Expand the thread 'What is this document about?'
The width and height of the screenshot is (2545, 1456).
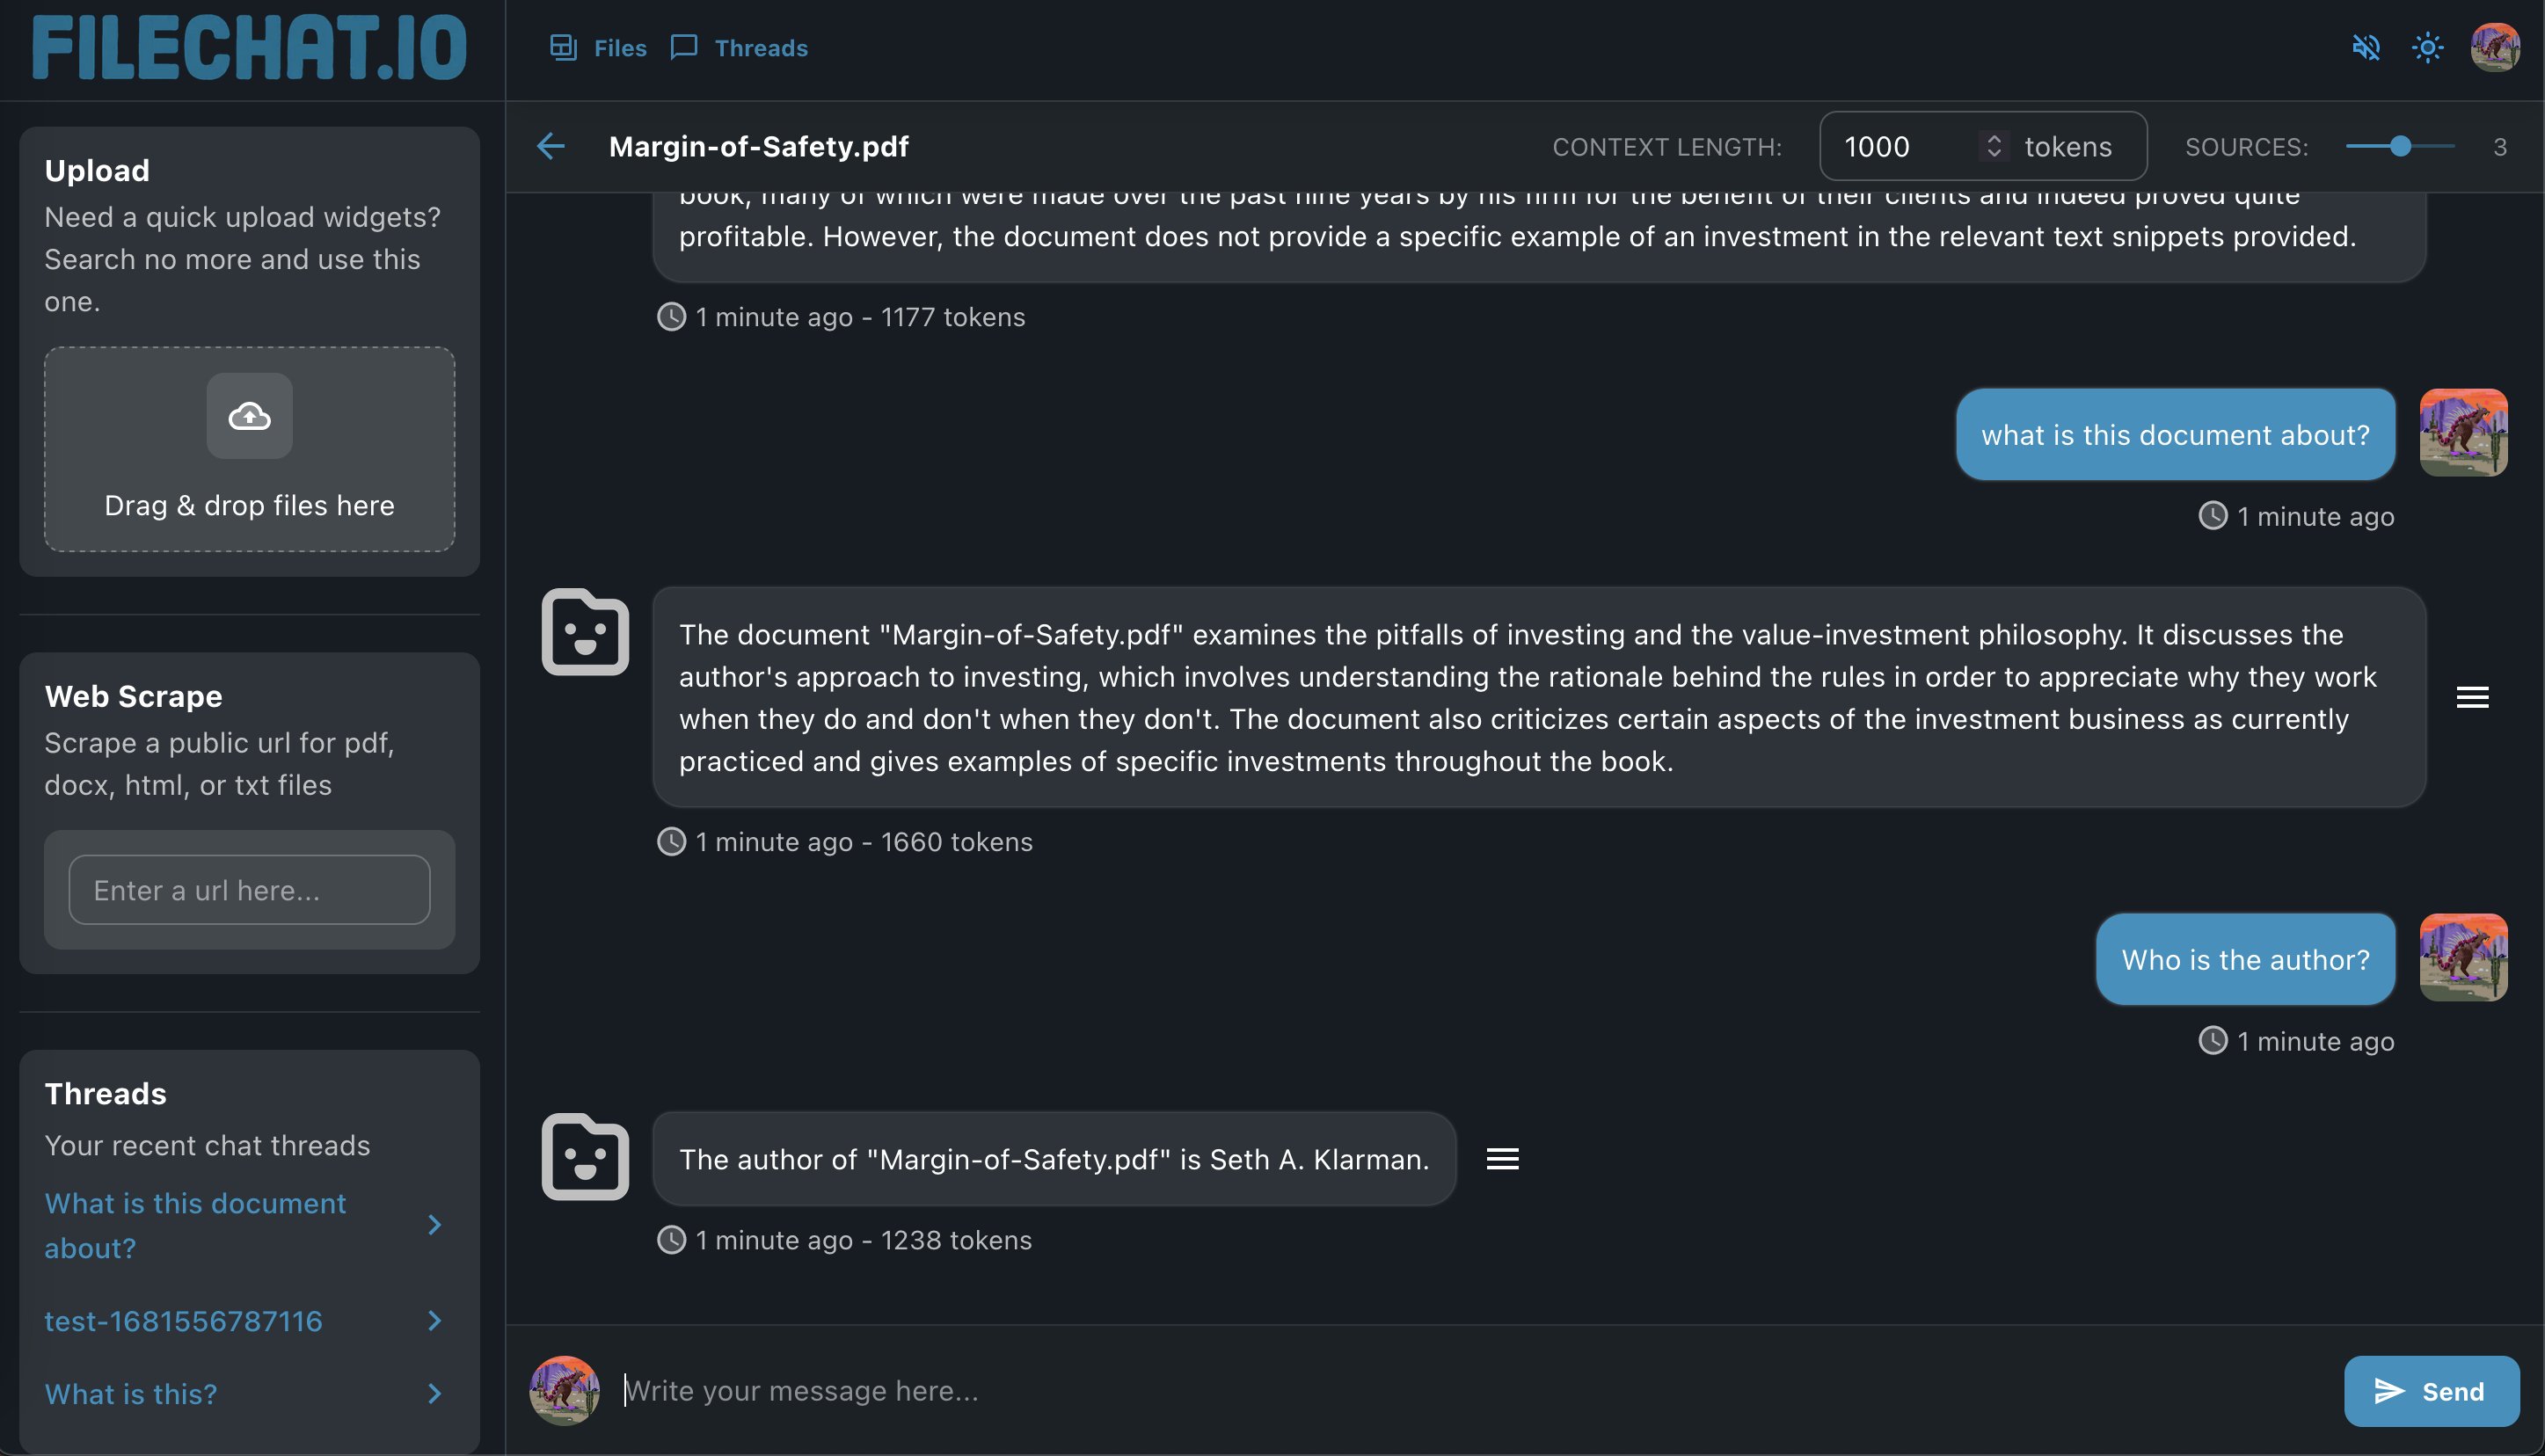pyautogui.click(x=434, y=1224)
